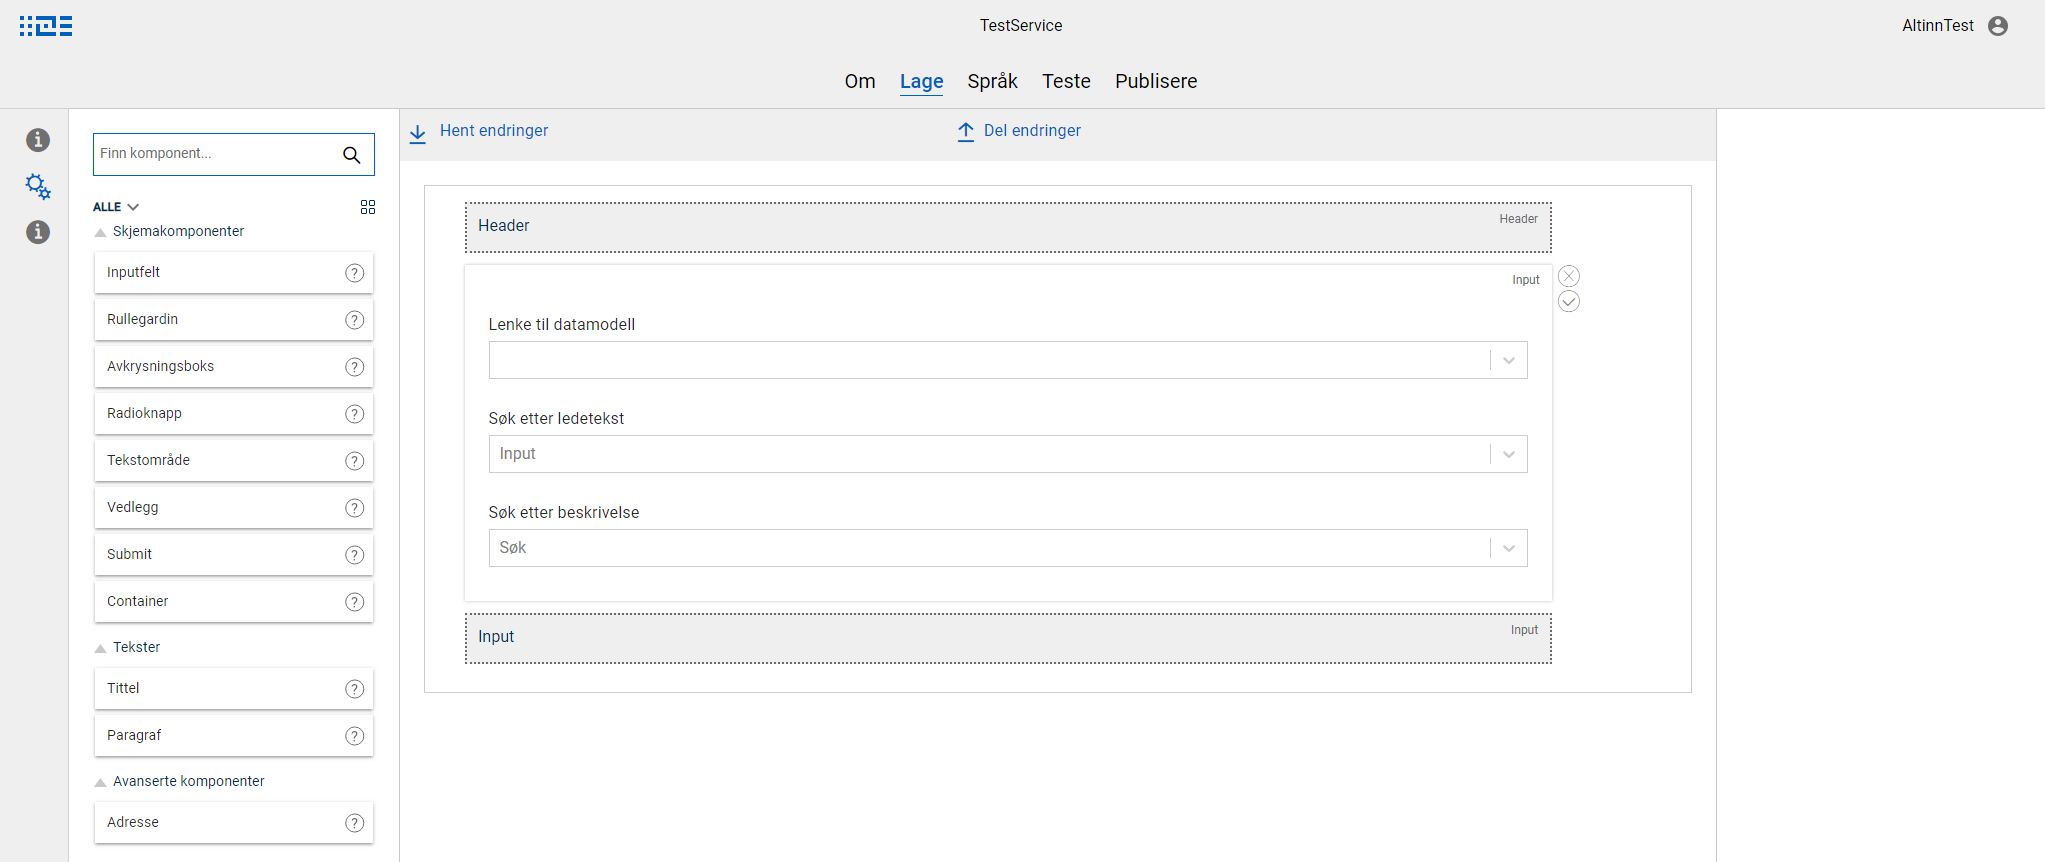
Task: Select the Tekstområde component
Action: coord(234,461)
